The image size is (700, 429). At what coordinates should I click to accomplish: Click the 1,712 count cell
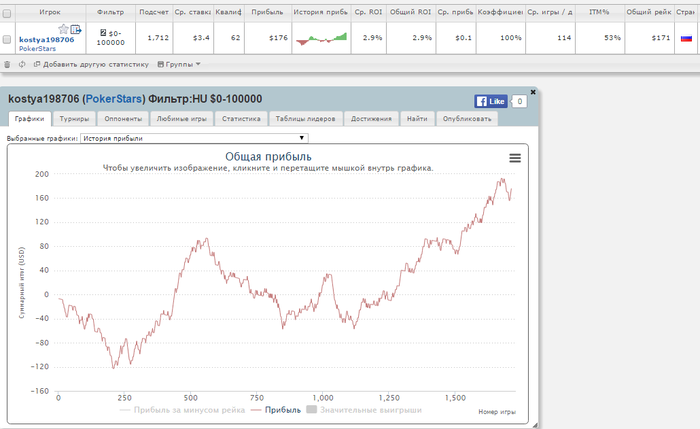(154, 38)
